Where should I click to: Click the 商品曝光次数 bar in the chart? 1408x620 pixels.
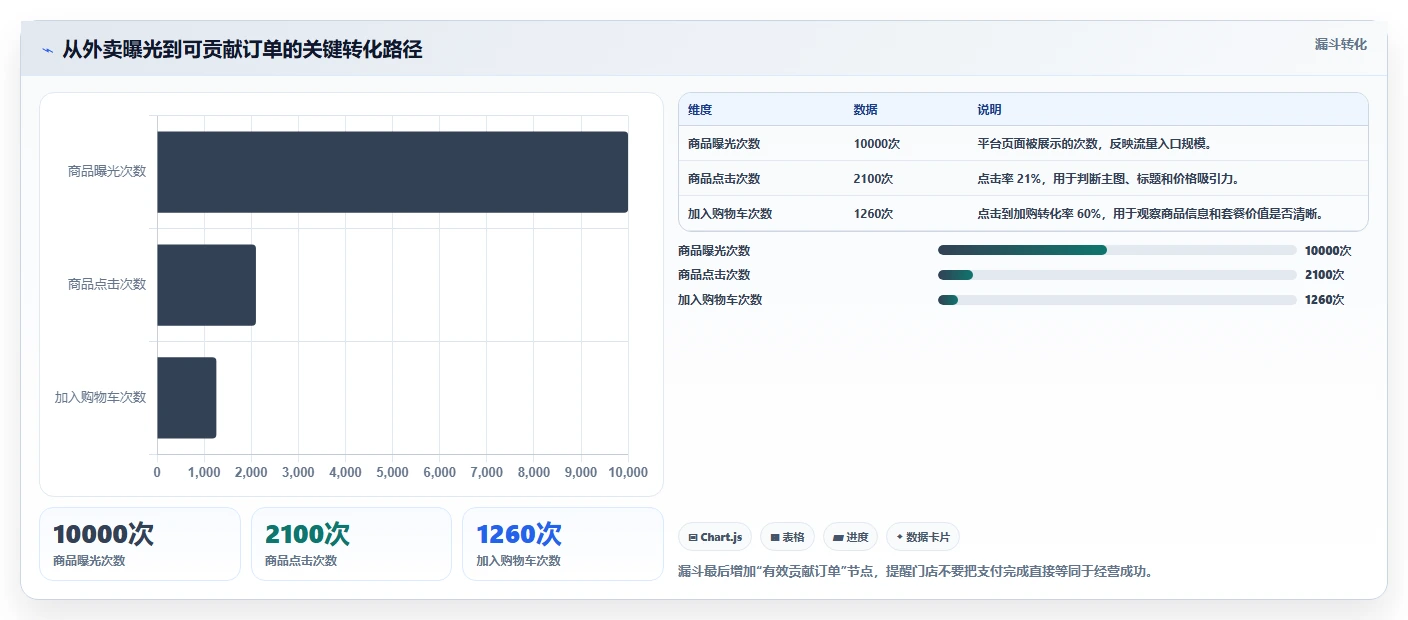pyautogui.click(x=392, y=172)
